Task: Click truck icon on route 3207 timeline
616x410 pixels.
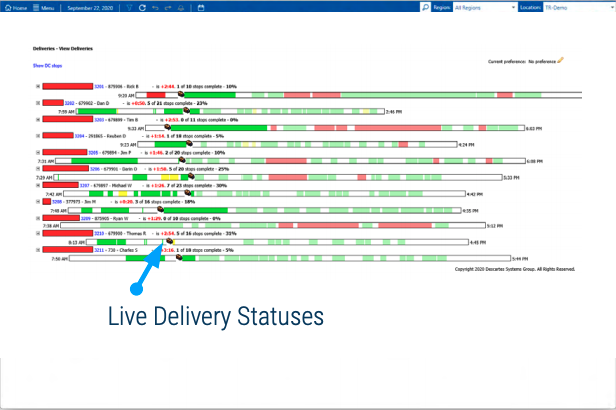Action: click(188, 192)
